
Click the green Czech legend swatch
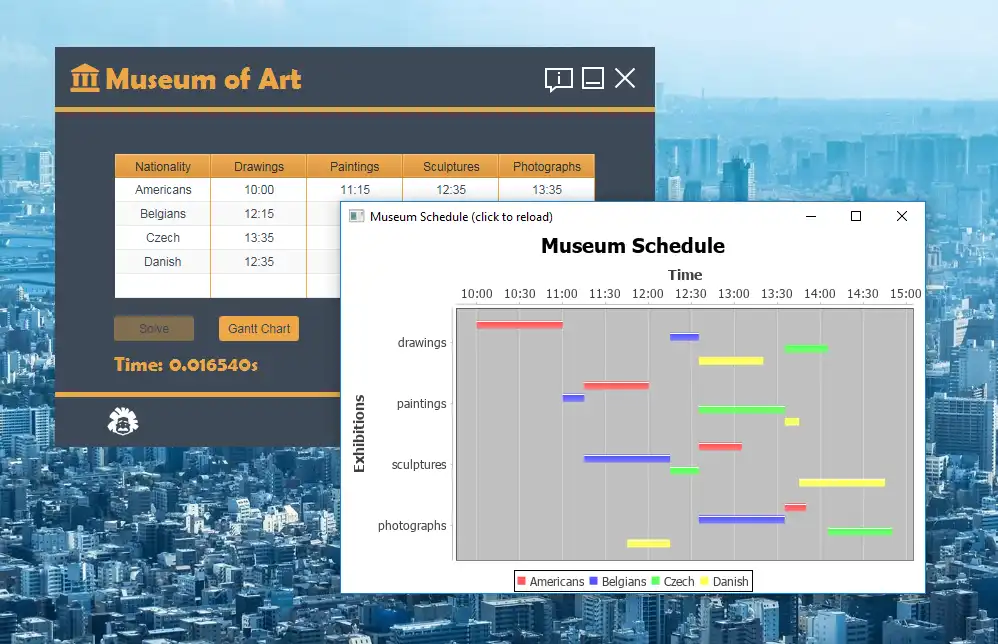tap(656, 581)
